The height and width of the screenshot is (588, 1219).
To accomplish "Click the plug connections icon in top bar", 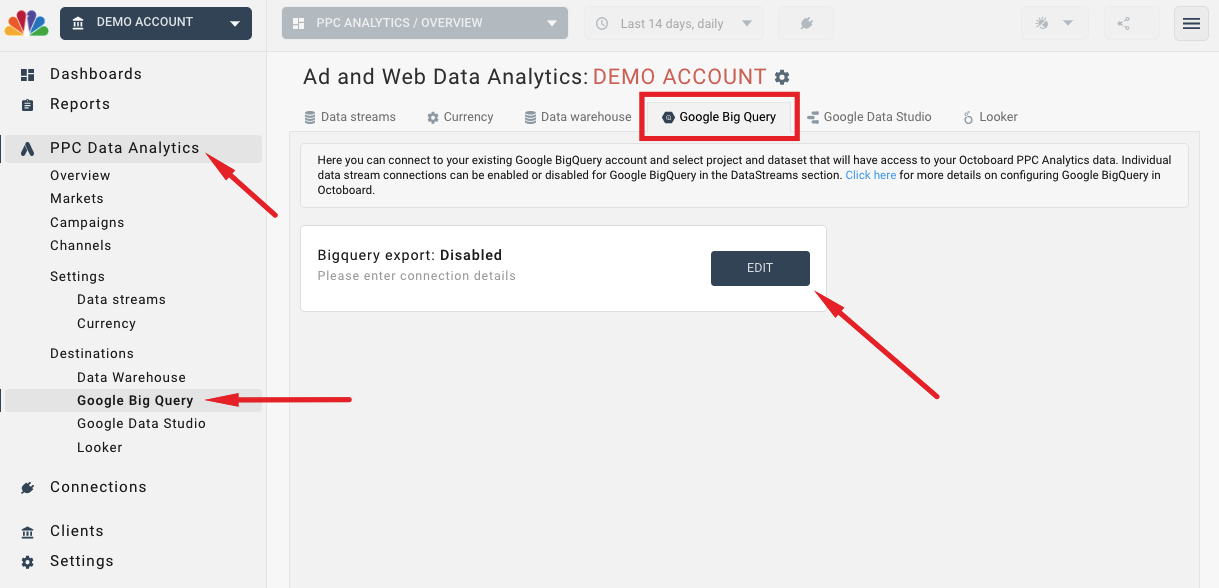I will click(806, 23).
